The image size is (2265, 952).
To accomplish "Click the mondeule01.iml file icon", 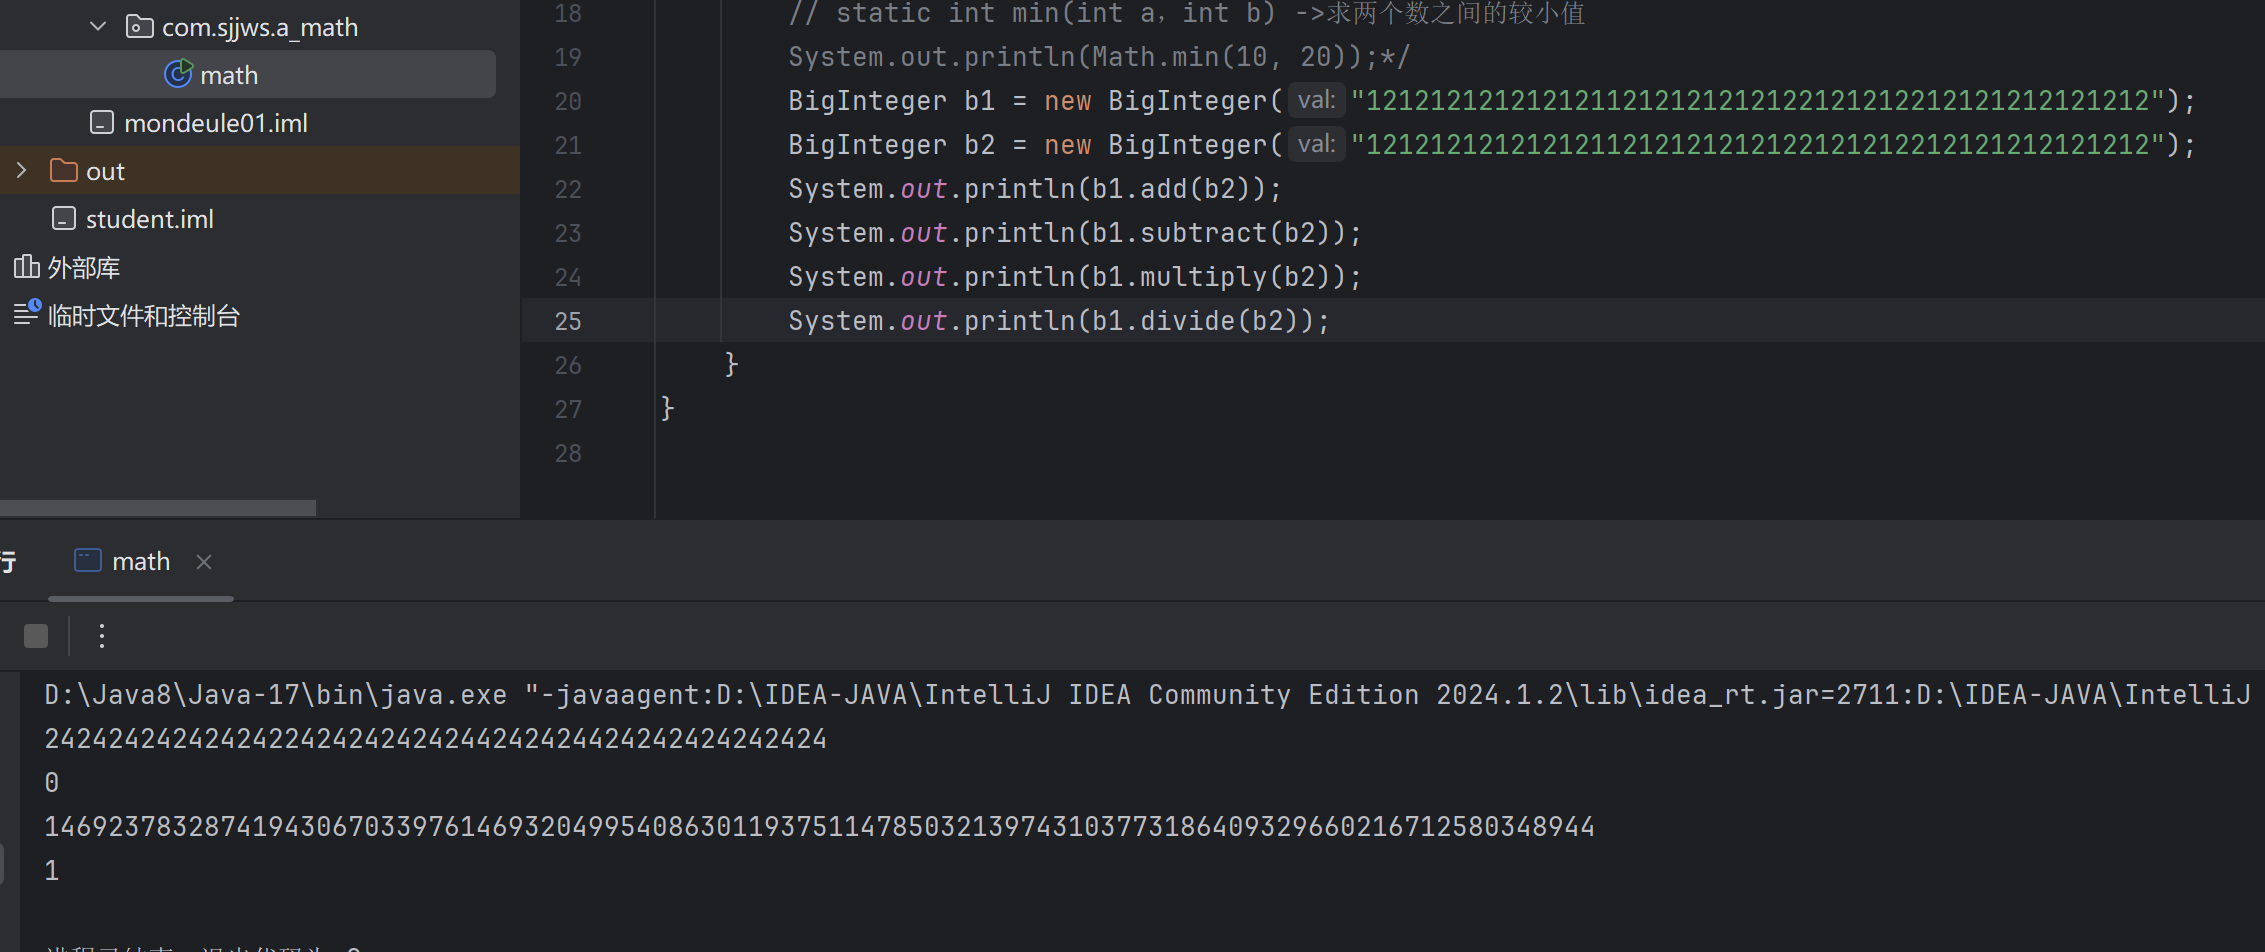I will click(102, 123).
